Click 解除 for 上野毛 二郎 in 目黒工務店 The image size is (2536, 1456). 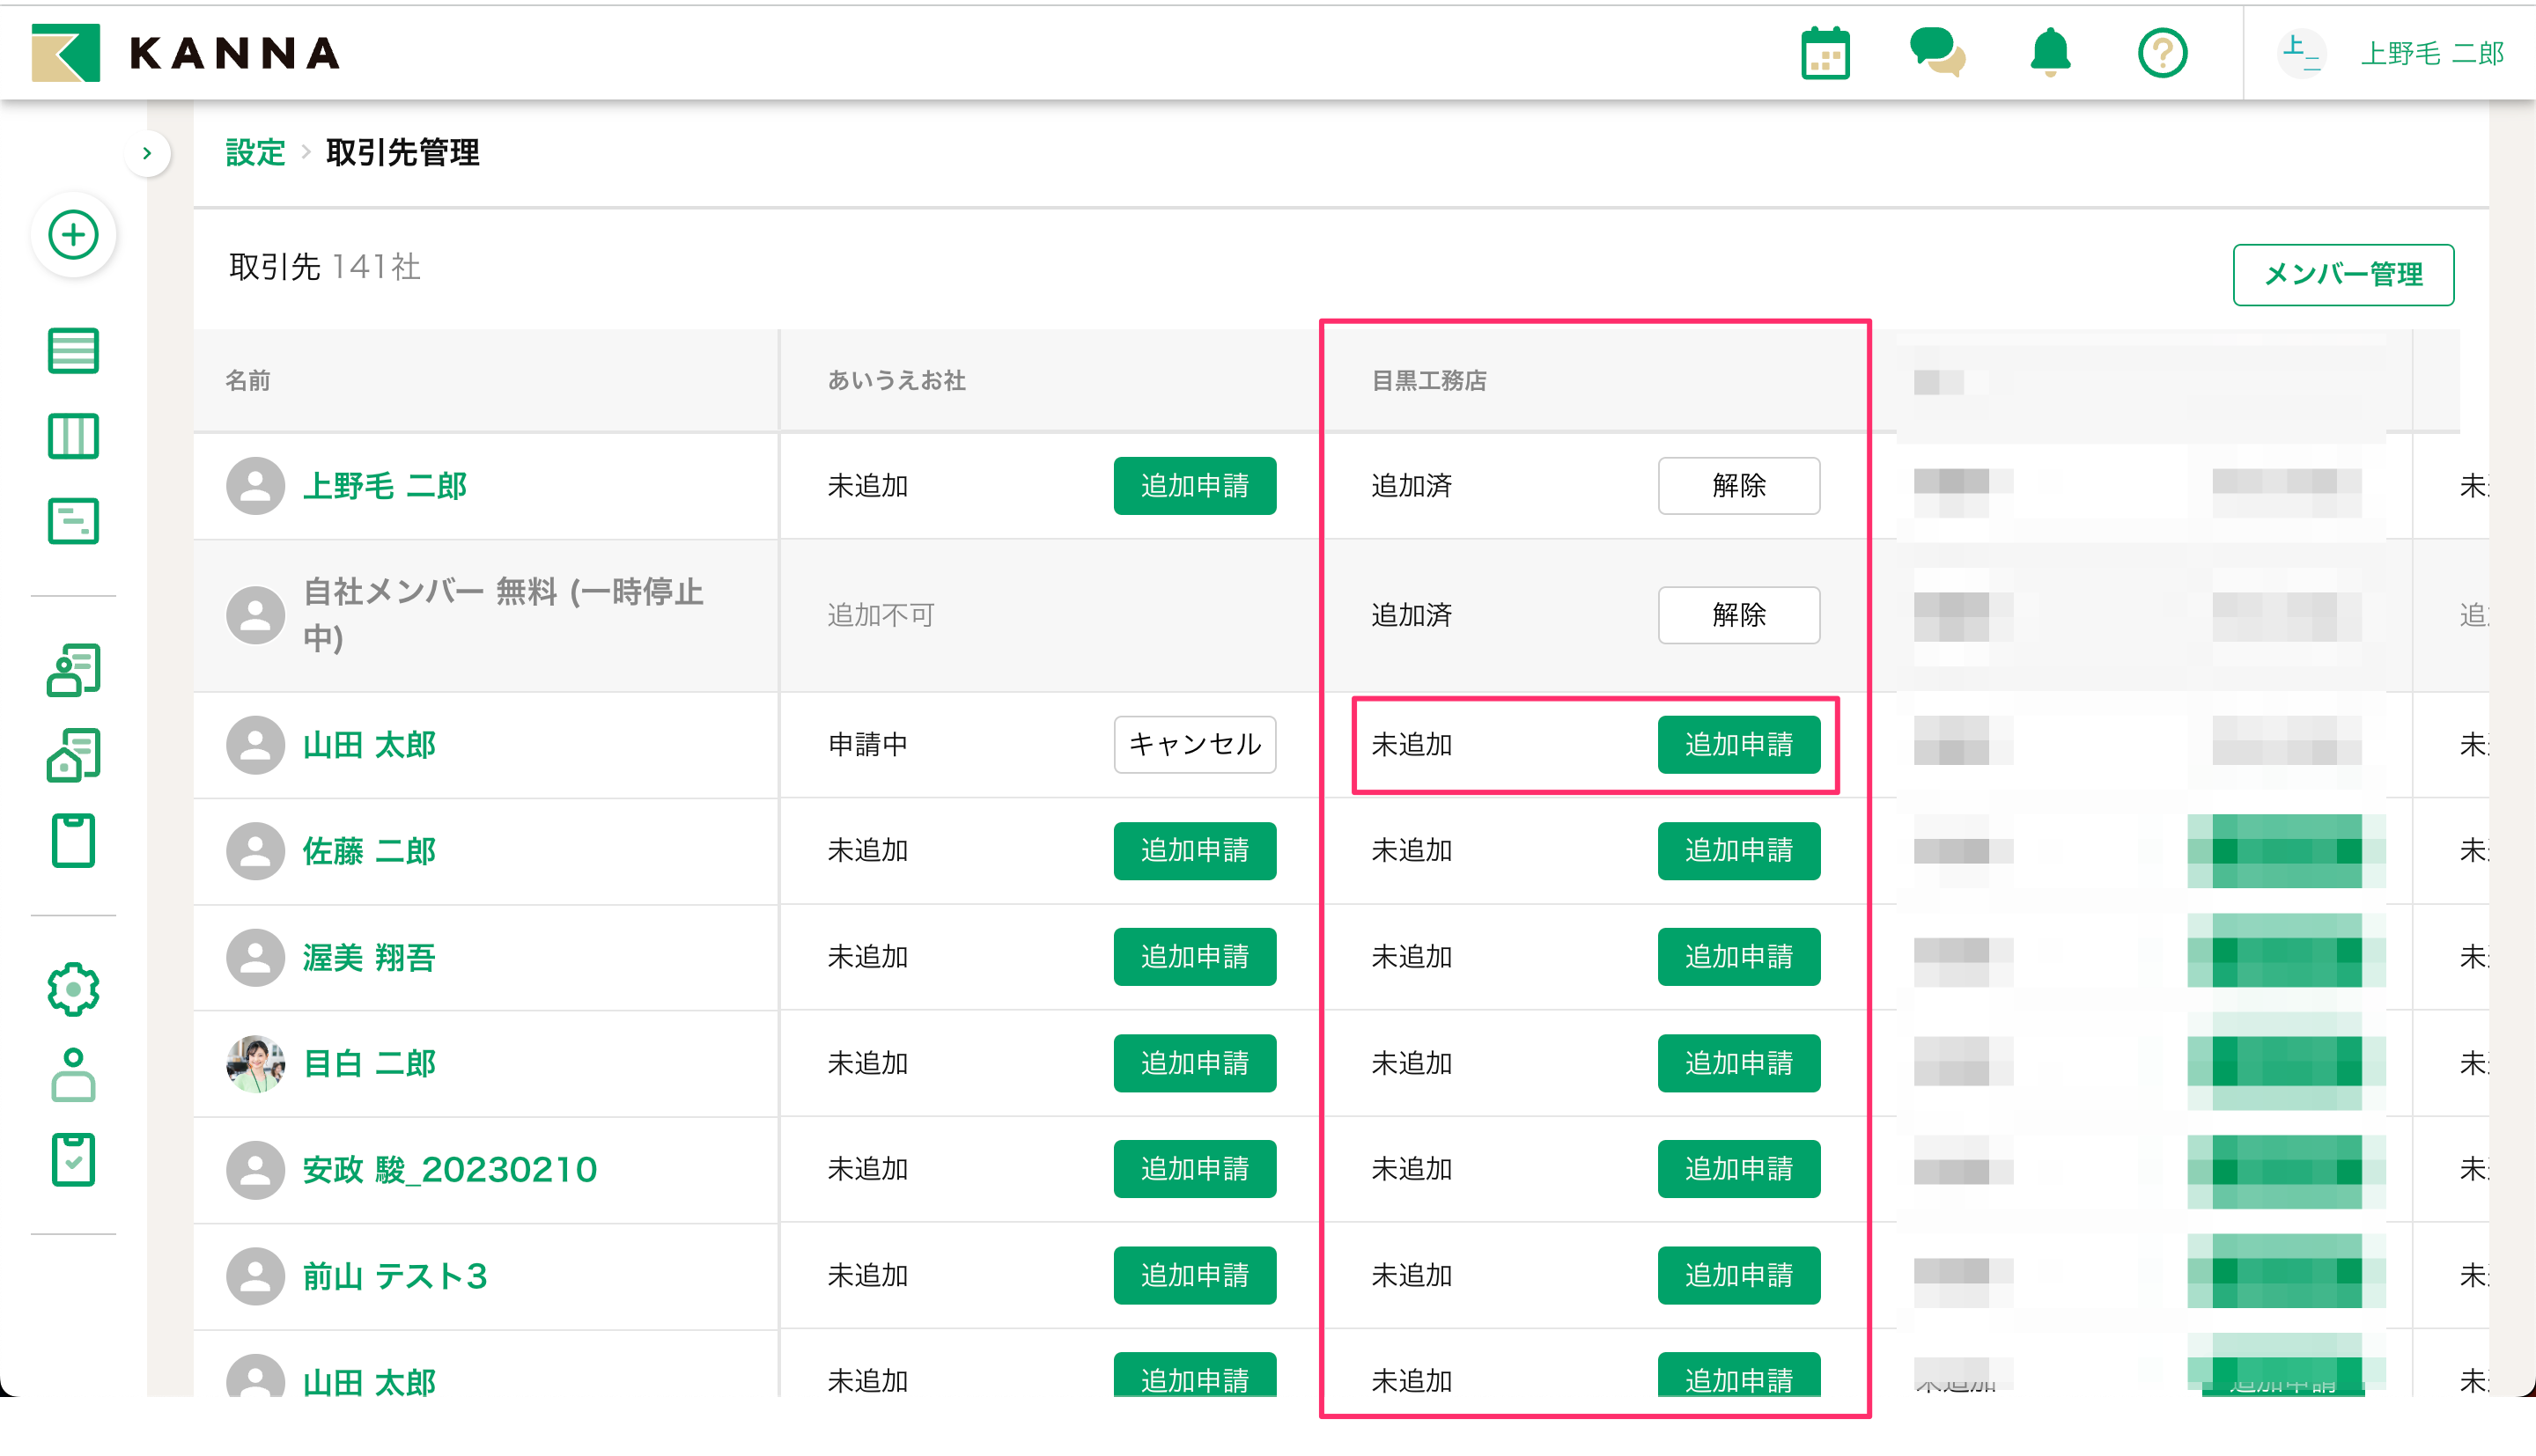[x=1738, y=486]
